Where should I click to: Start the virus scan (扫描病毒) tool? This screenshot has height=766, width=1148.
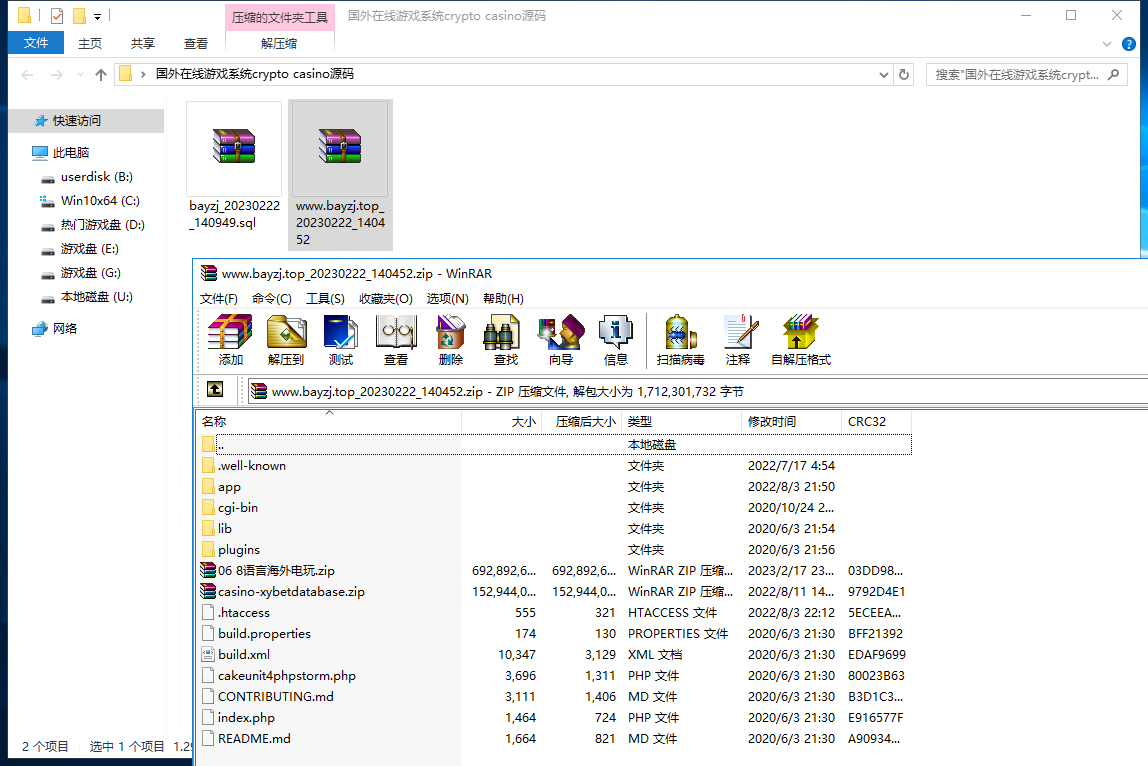(x=680, y=339)
